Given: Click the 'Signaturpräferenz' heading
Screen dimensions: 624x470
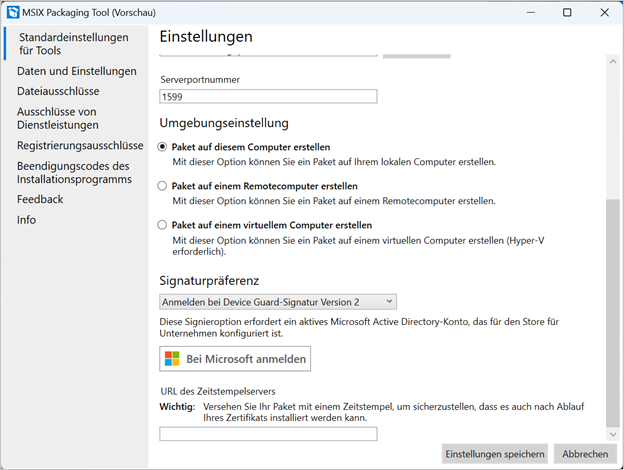Looking at the screenshot, I should coord(209,281).
